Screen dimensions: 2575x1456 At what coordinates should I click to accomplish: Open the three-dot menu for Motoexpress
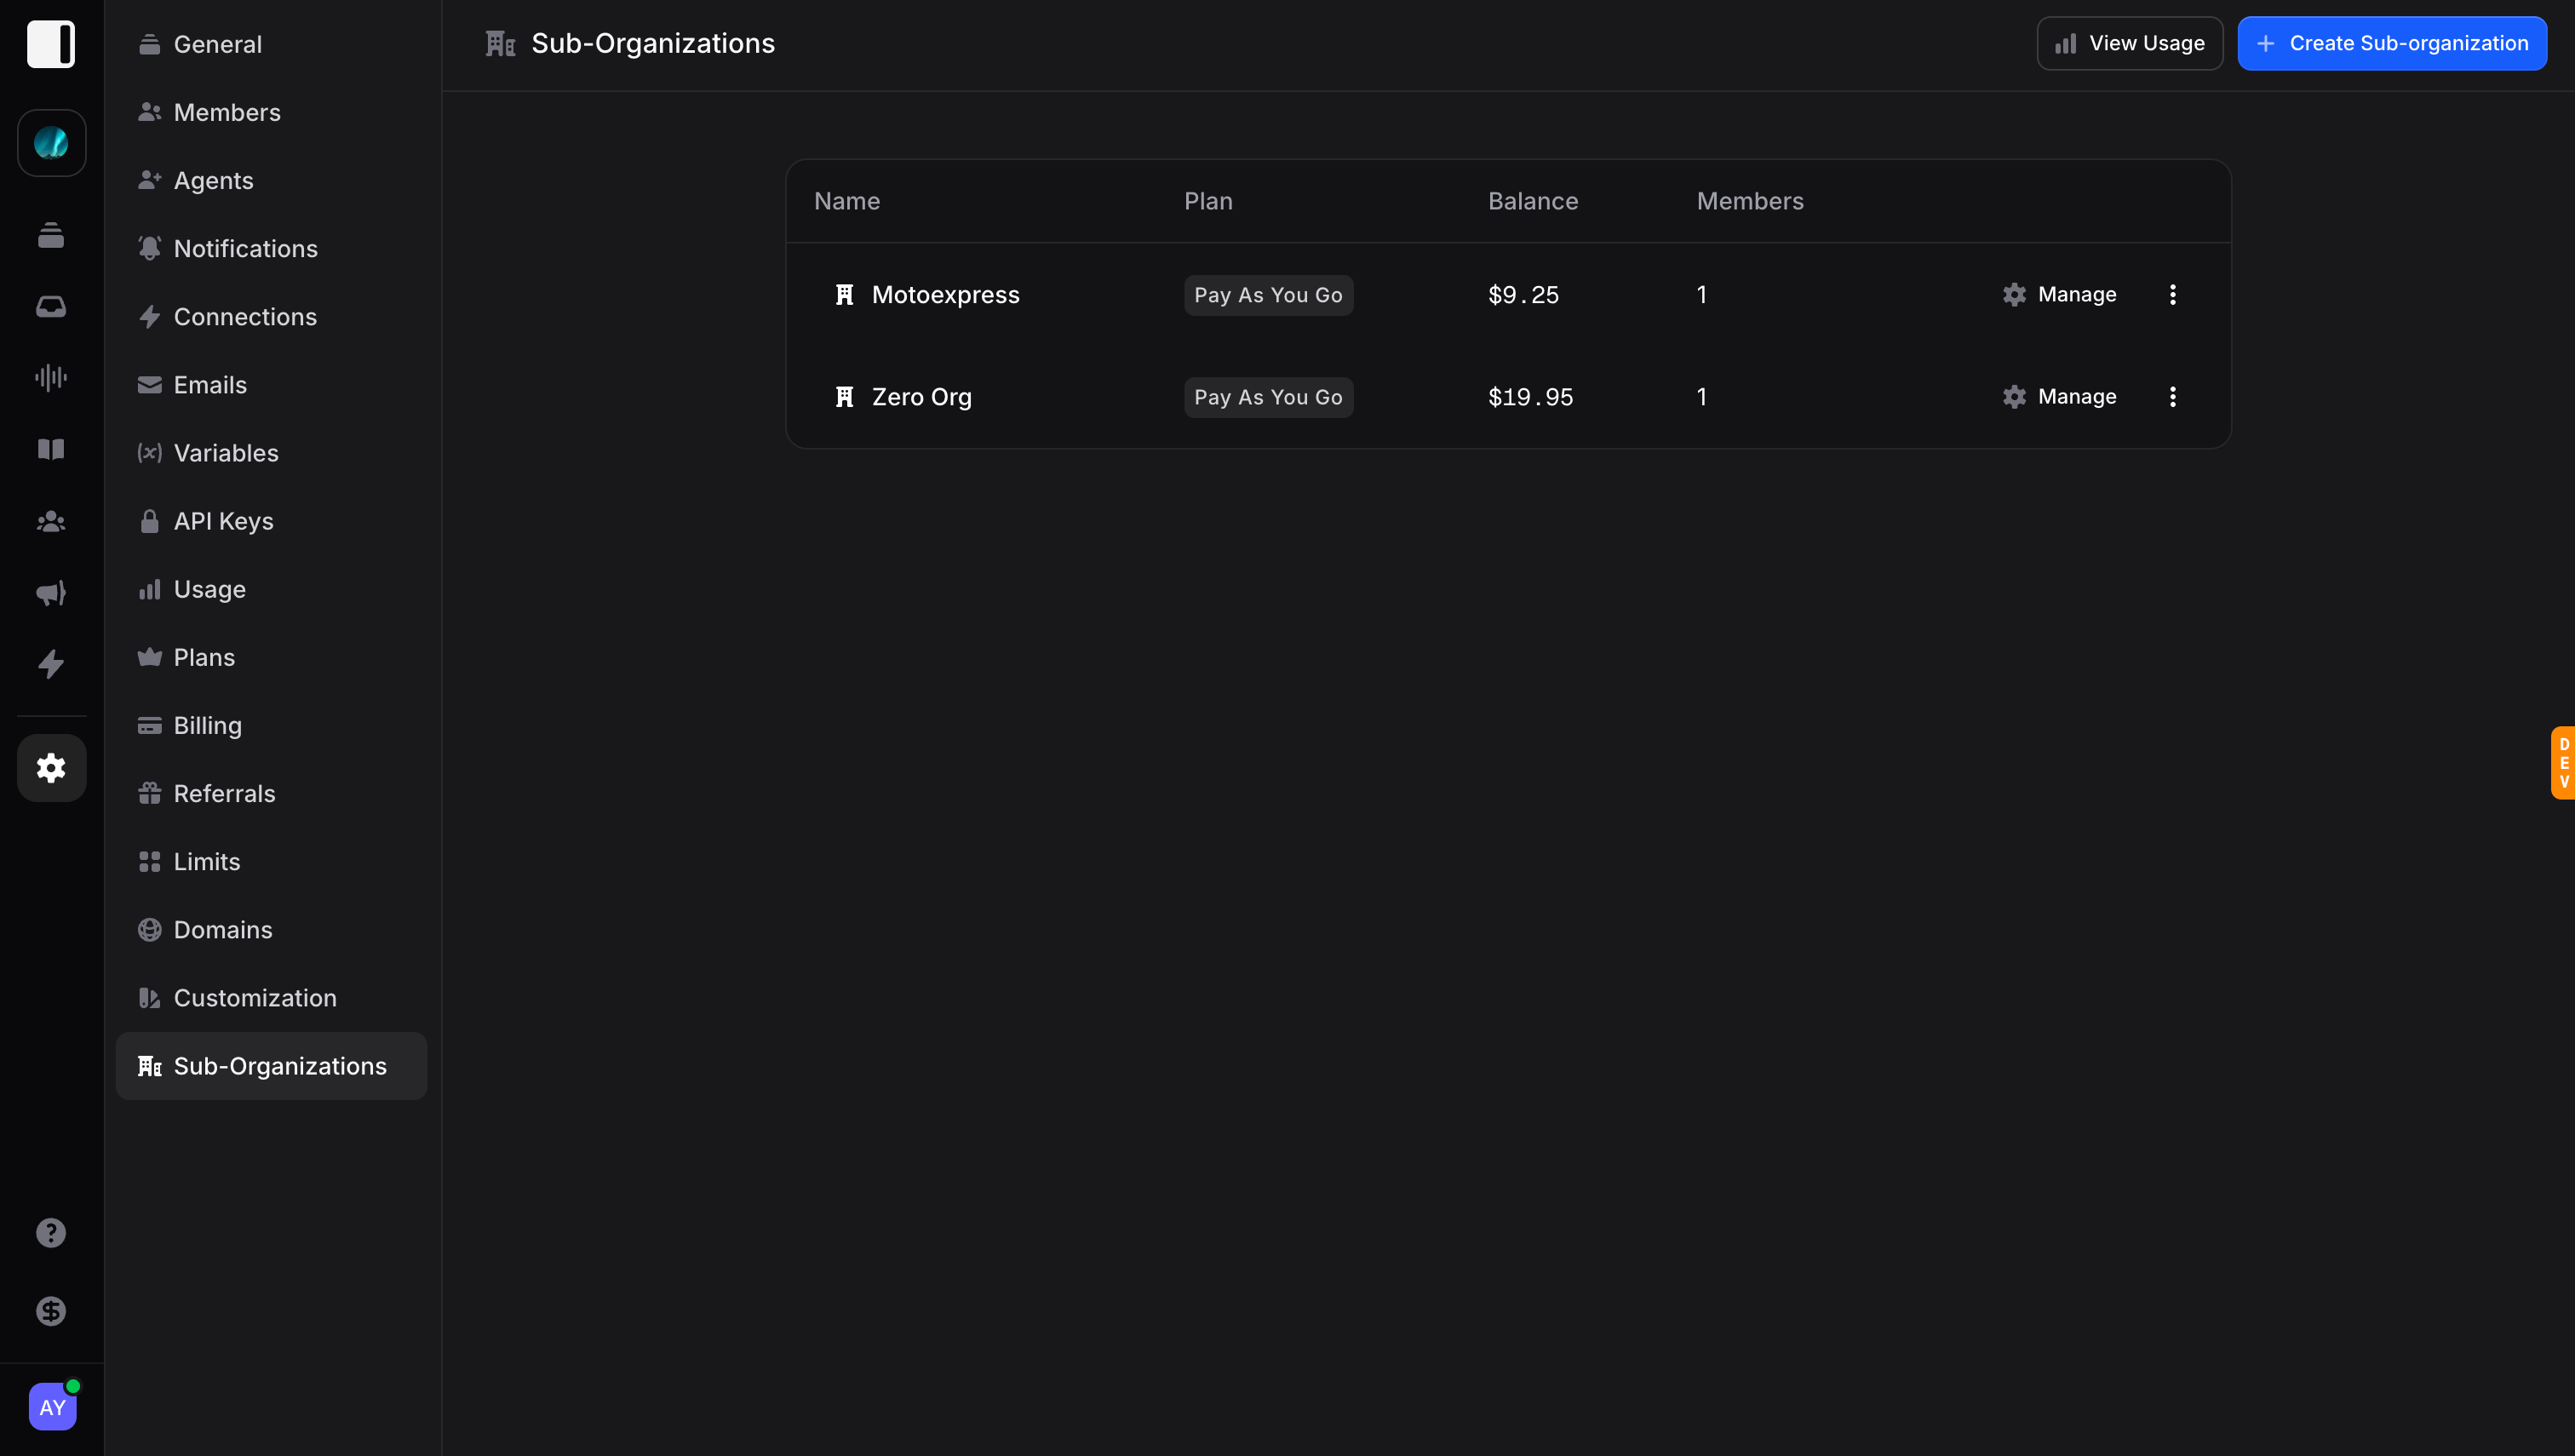point(2172,294)
